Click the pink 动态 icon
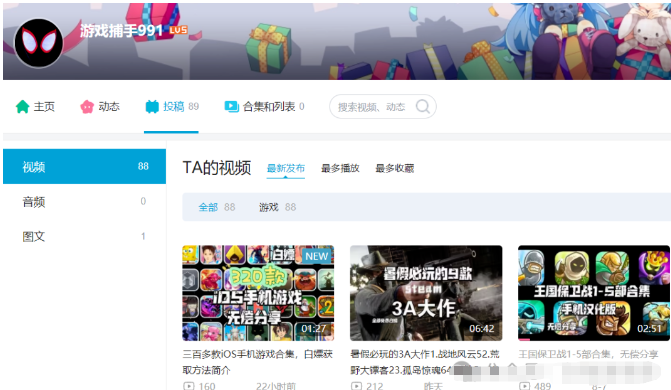The image size is (671, 390). point(87,107)
